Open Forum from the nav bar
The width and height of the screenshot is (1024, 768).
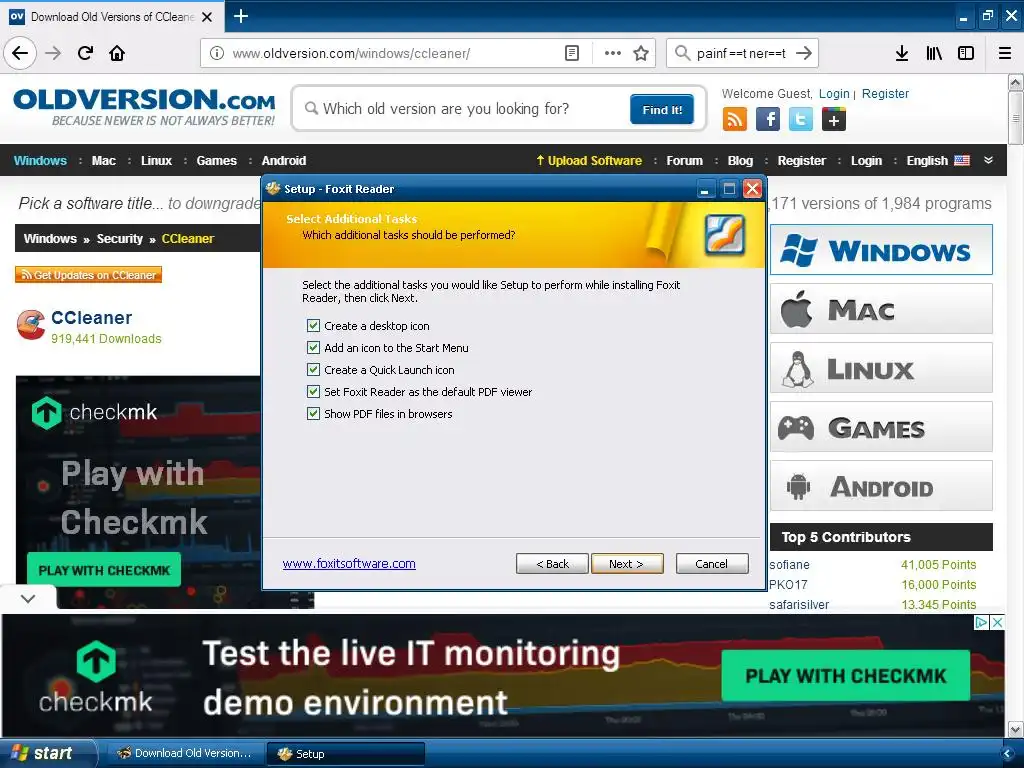coord(684,161)
